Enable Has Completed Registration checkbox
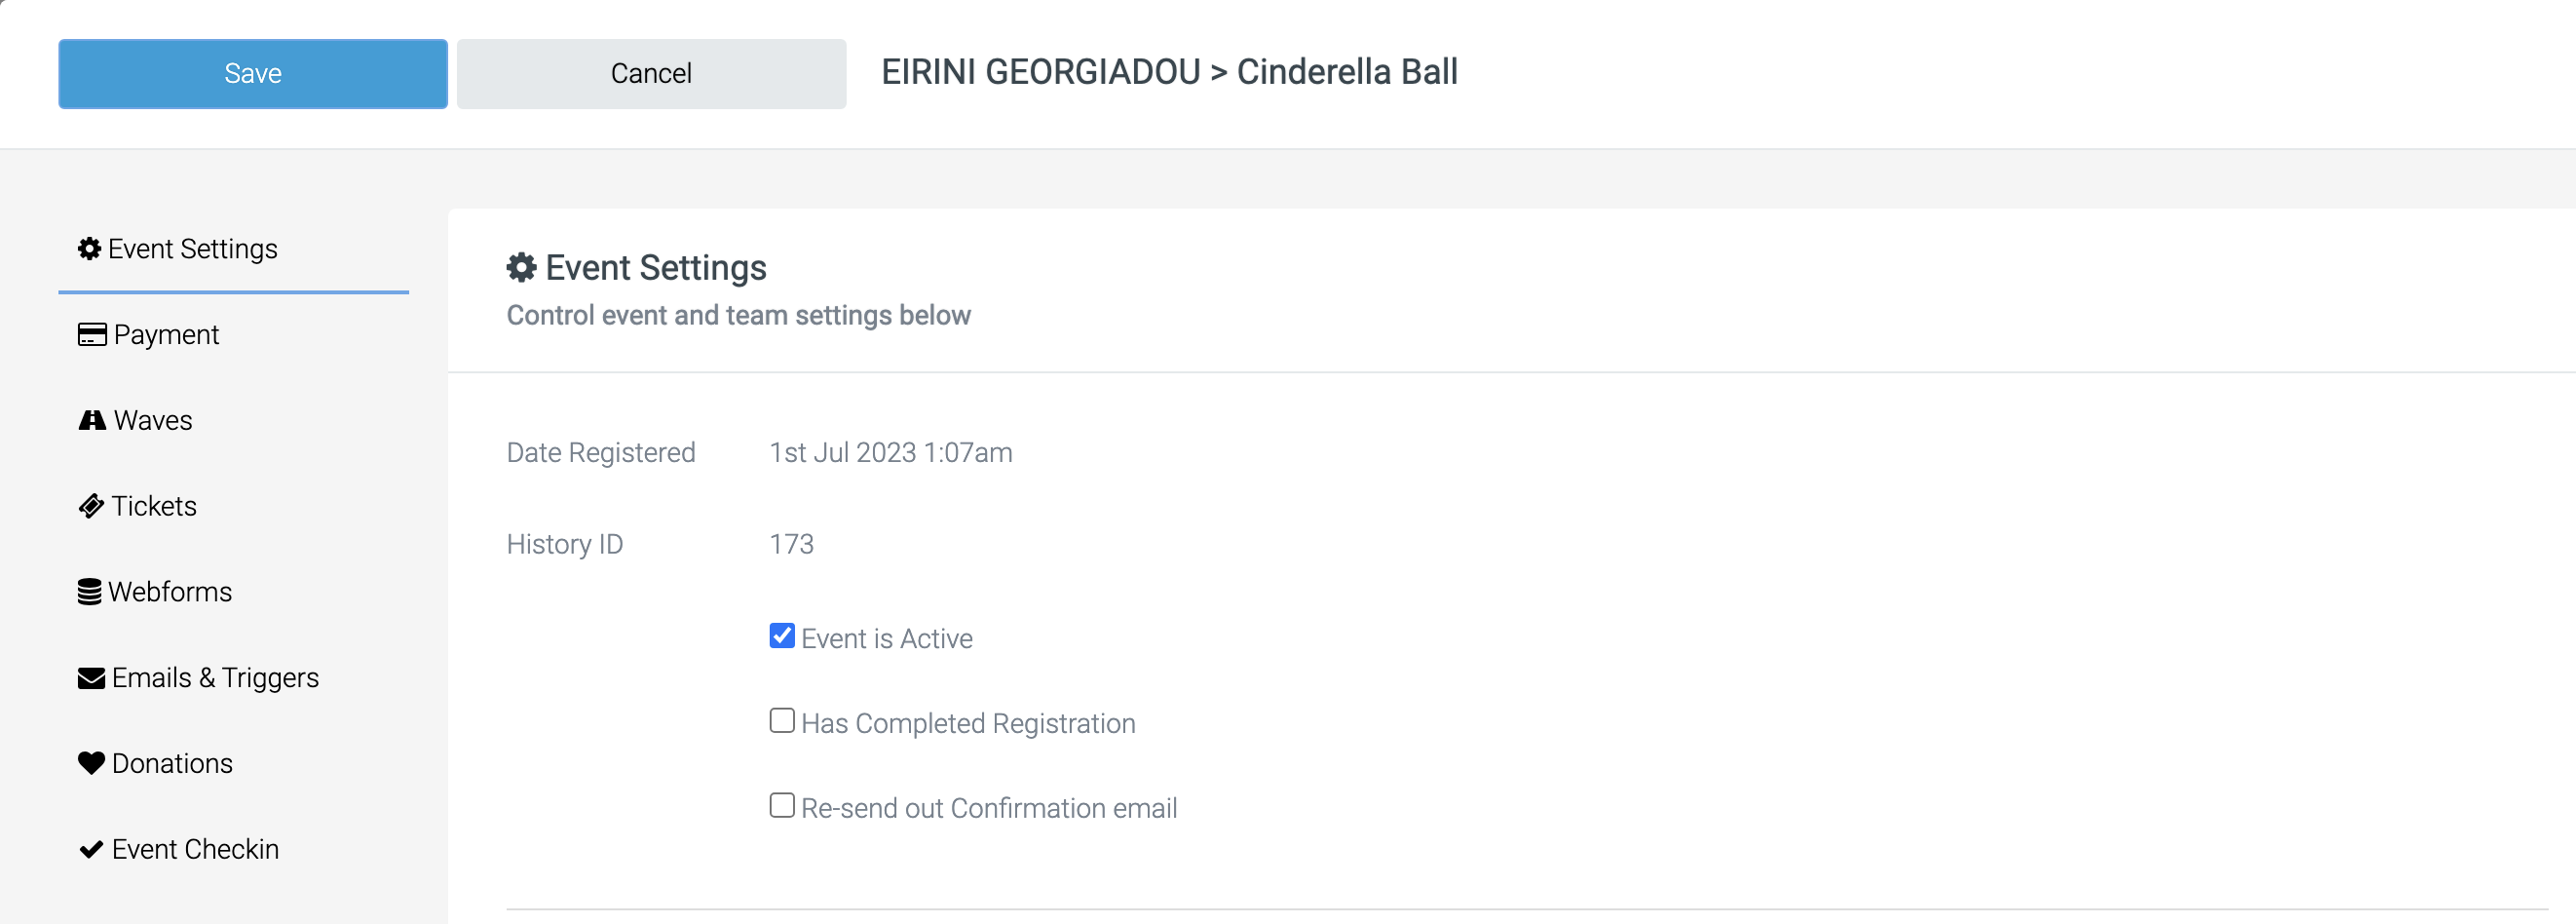 pyautogui.click(x=782, y=721)
